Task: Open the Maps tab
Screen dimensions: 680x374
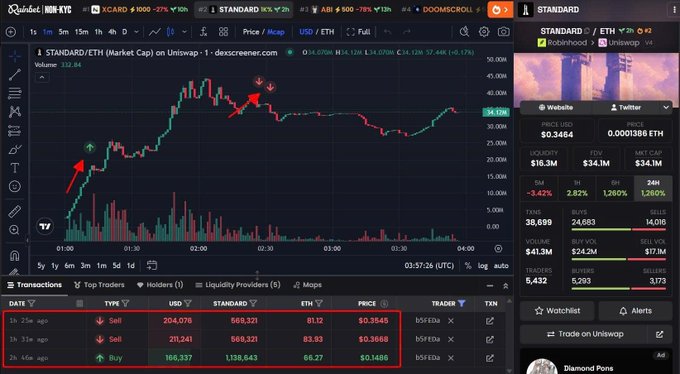Action: 307,285
